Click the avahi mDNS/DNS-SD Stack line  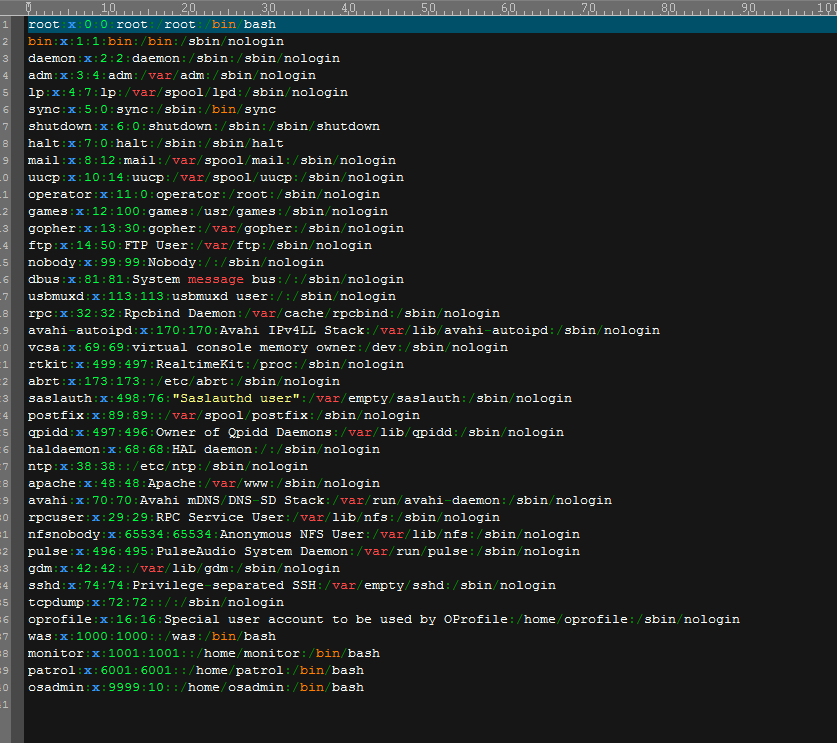click(320, 501)
